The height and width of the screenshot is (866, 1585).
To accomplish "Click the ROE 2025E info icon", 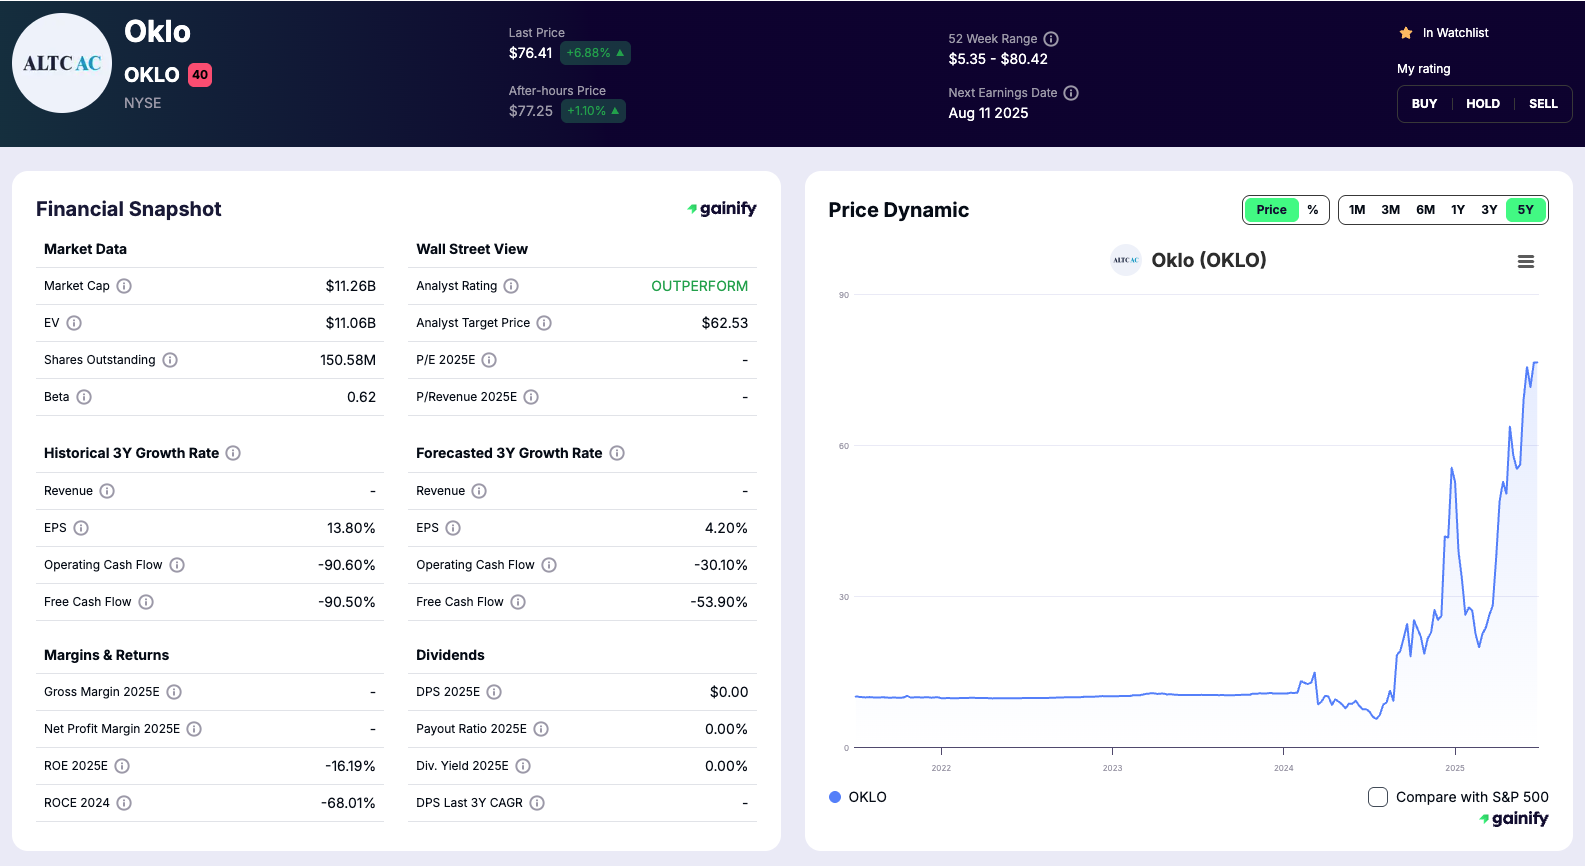I will [122, 766].
